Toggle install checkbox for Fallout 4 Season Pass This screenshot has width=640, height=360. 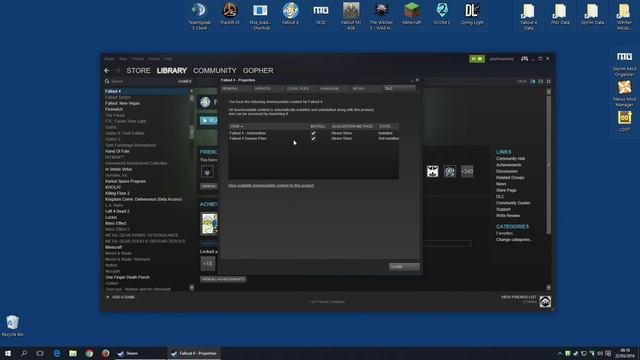(x=313, y=138)
